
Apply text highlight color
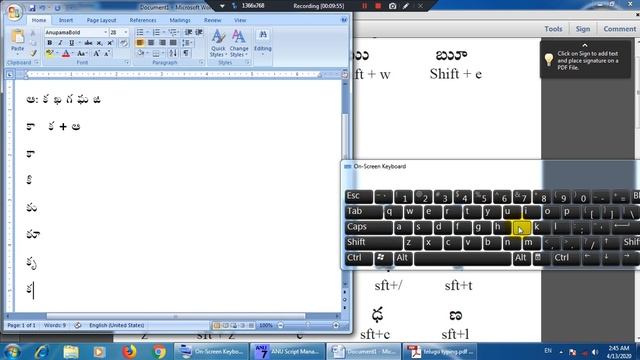click(49, 53)
